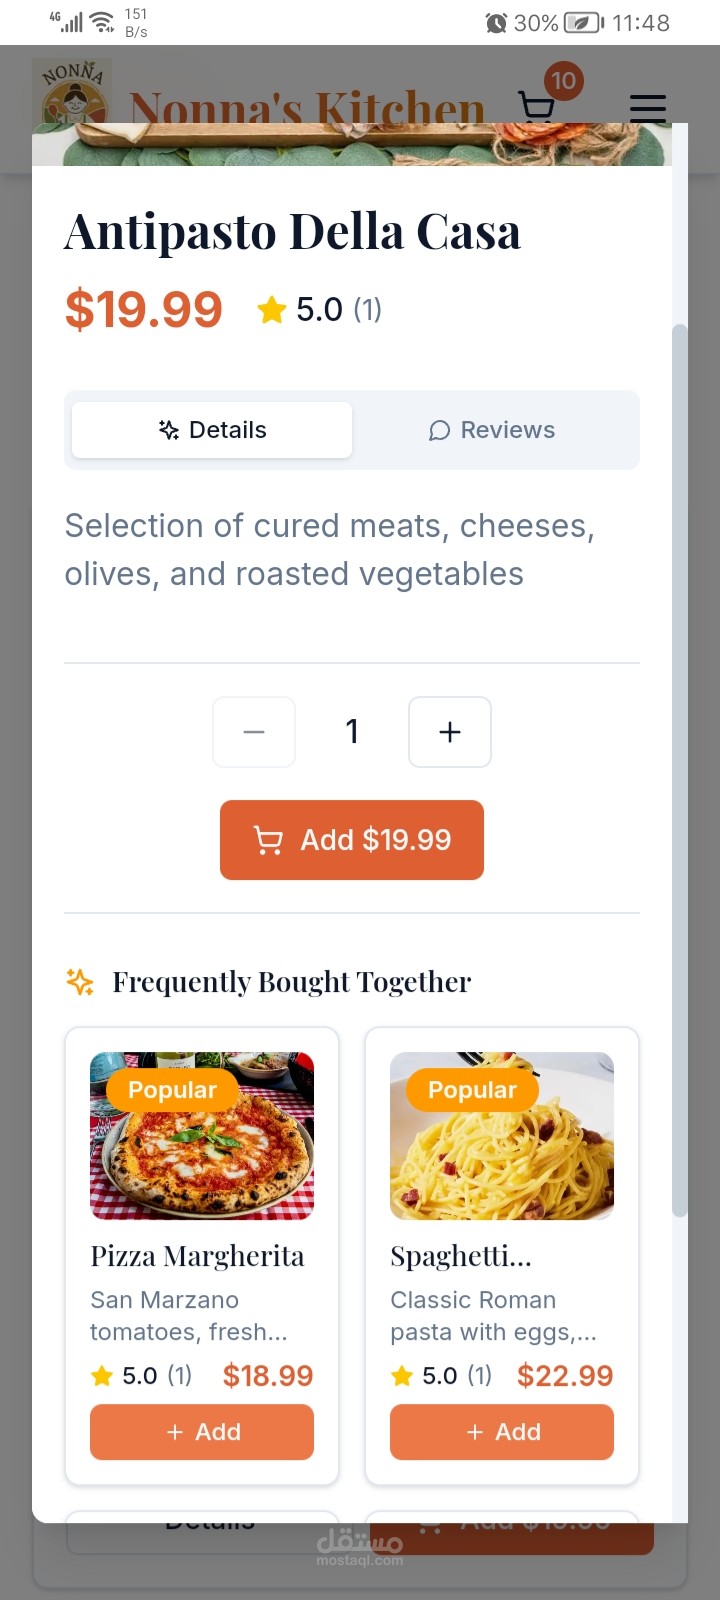Click the Add $19.99 button
720x1600 pixels.
(352, 840)
